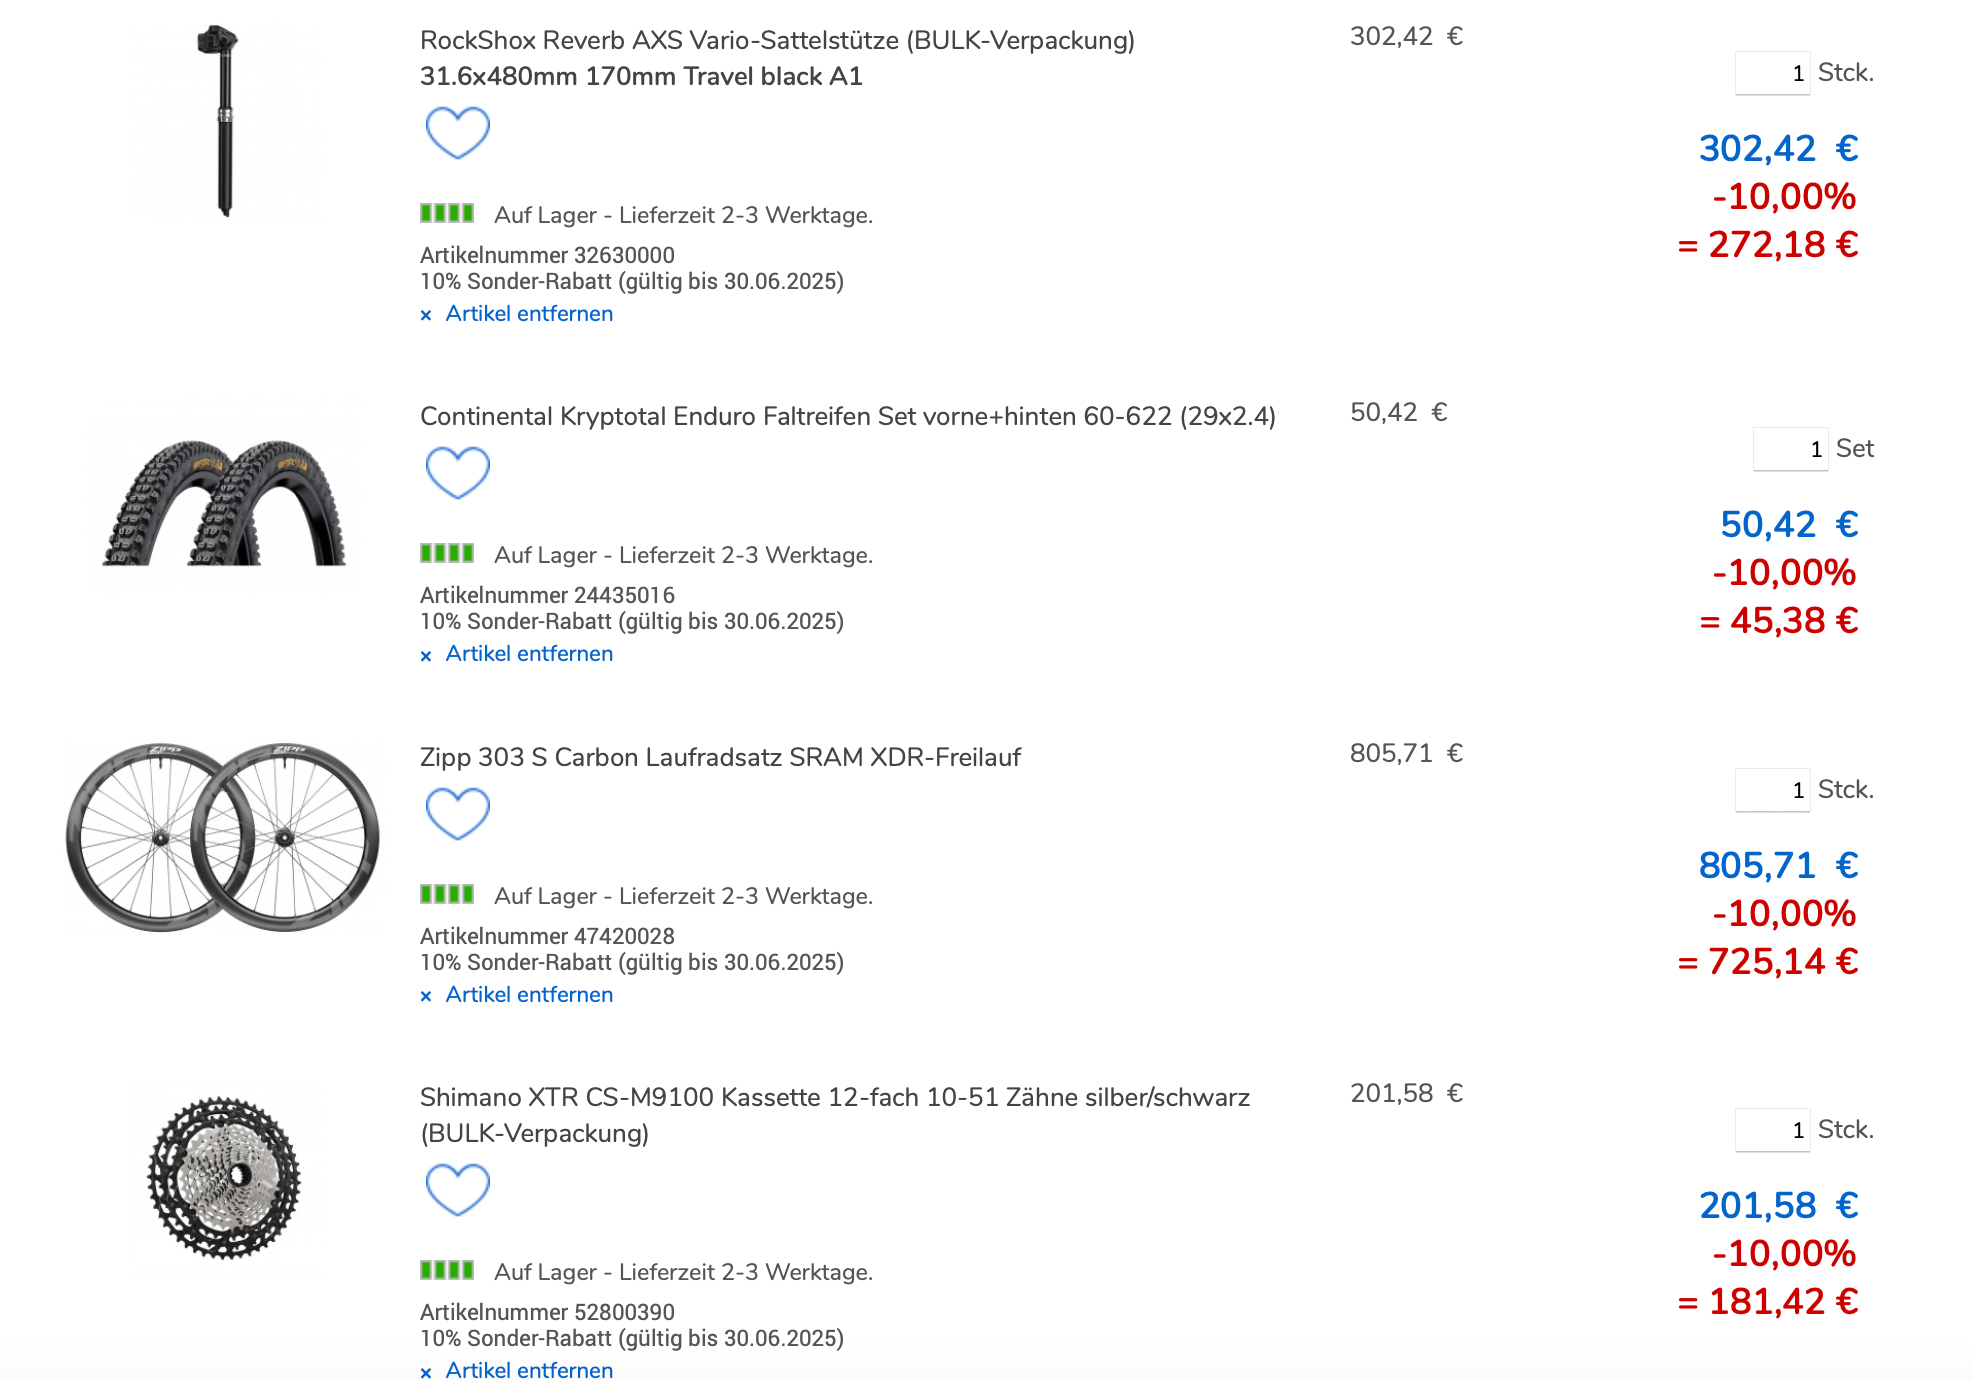Click heart icon under Shimano XTR cassette
Screen dimensions: 1972x1380
[457, 1189]
